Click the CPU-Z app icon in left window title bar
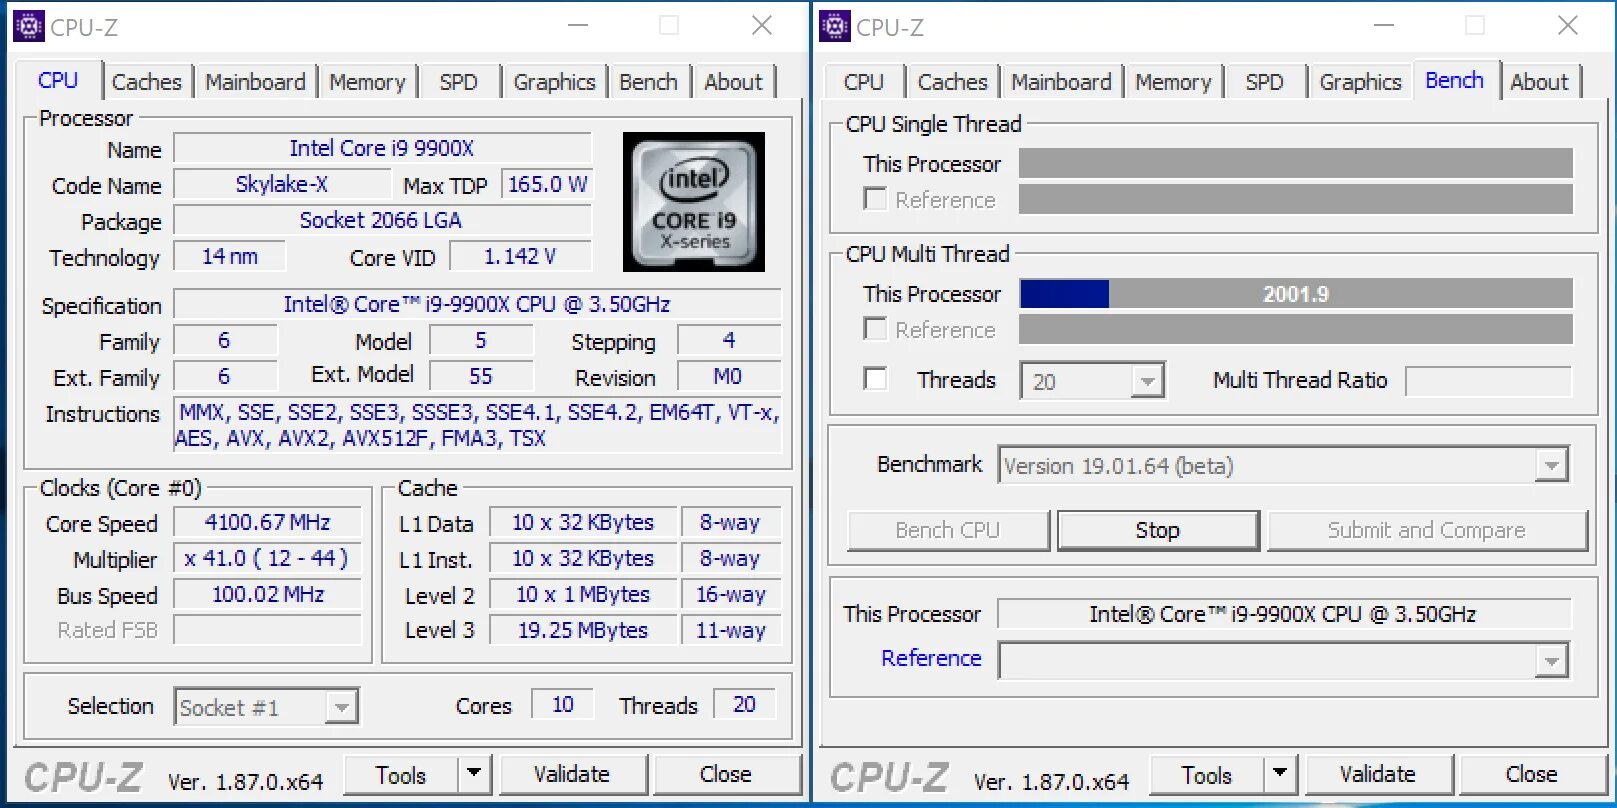This screenshot has height=808, width=1617. (28, 26)
